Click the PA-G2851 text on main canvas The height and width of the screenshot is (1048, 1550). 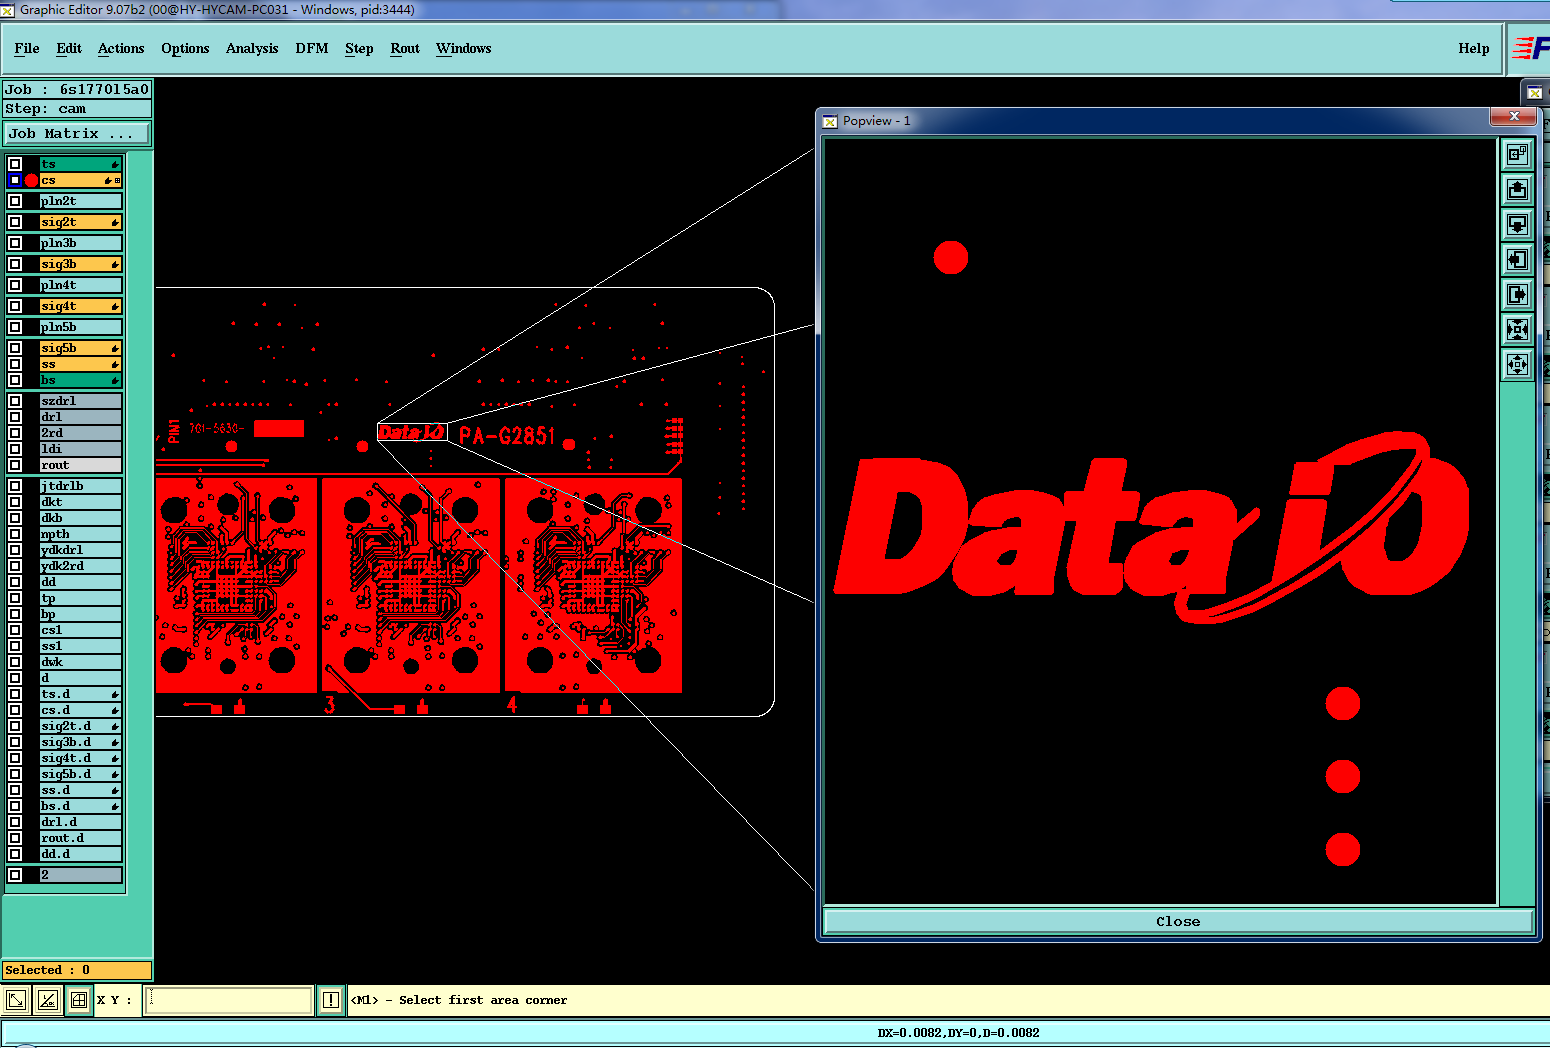(506, 435)
